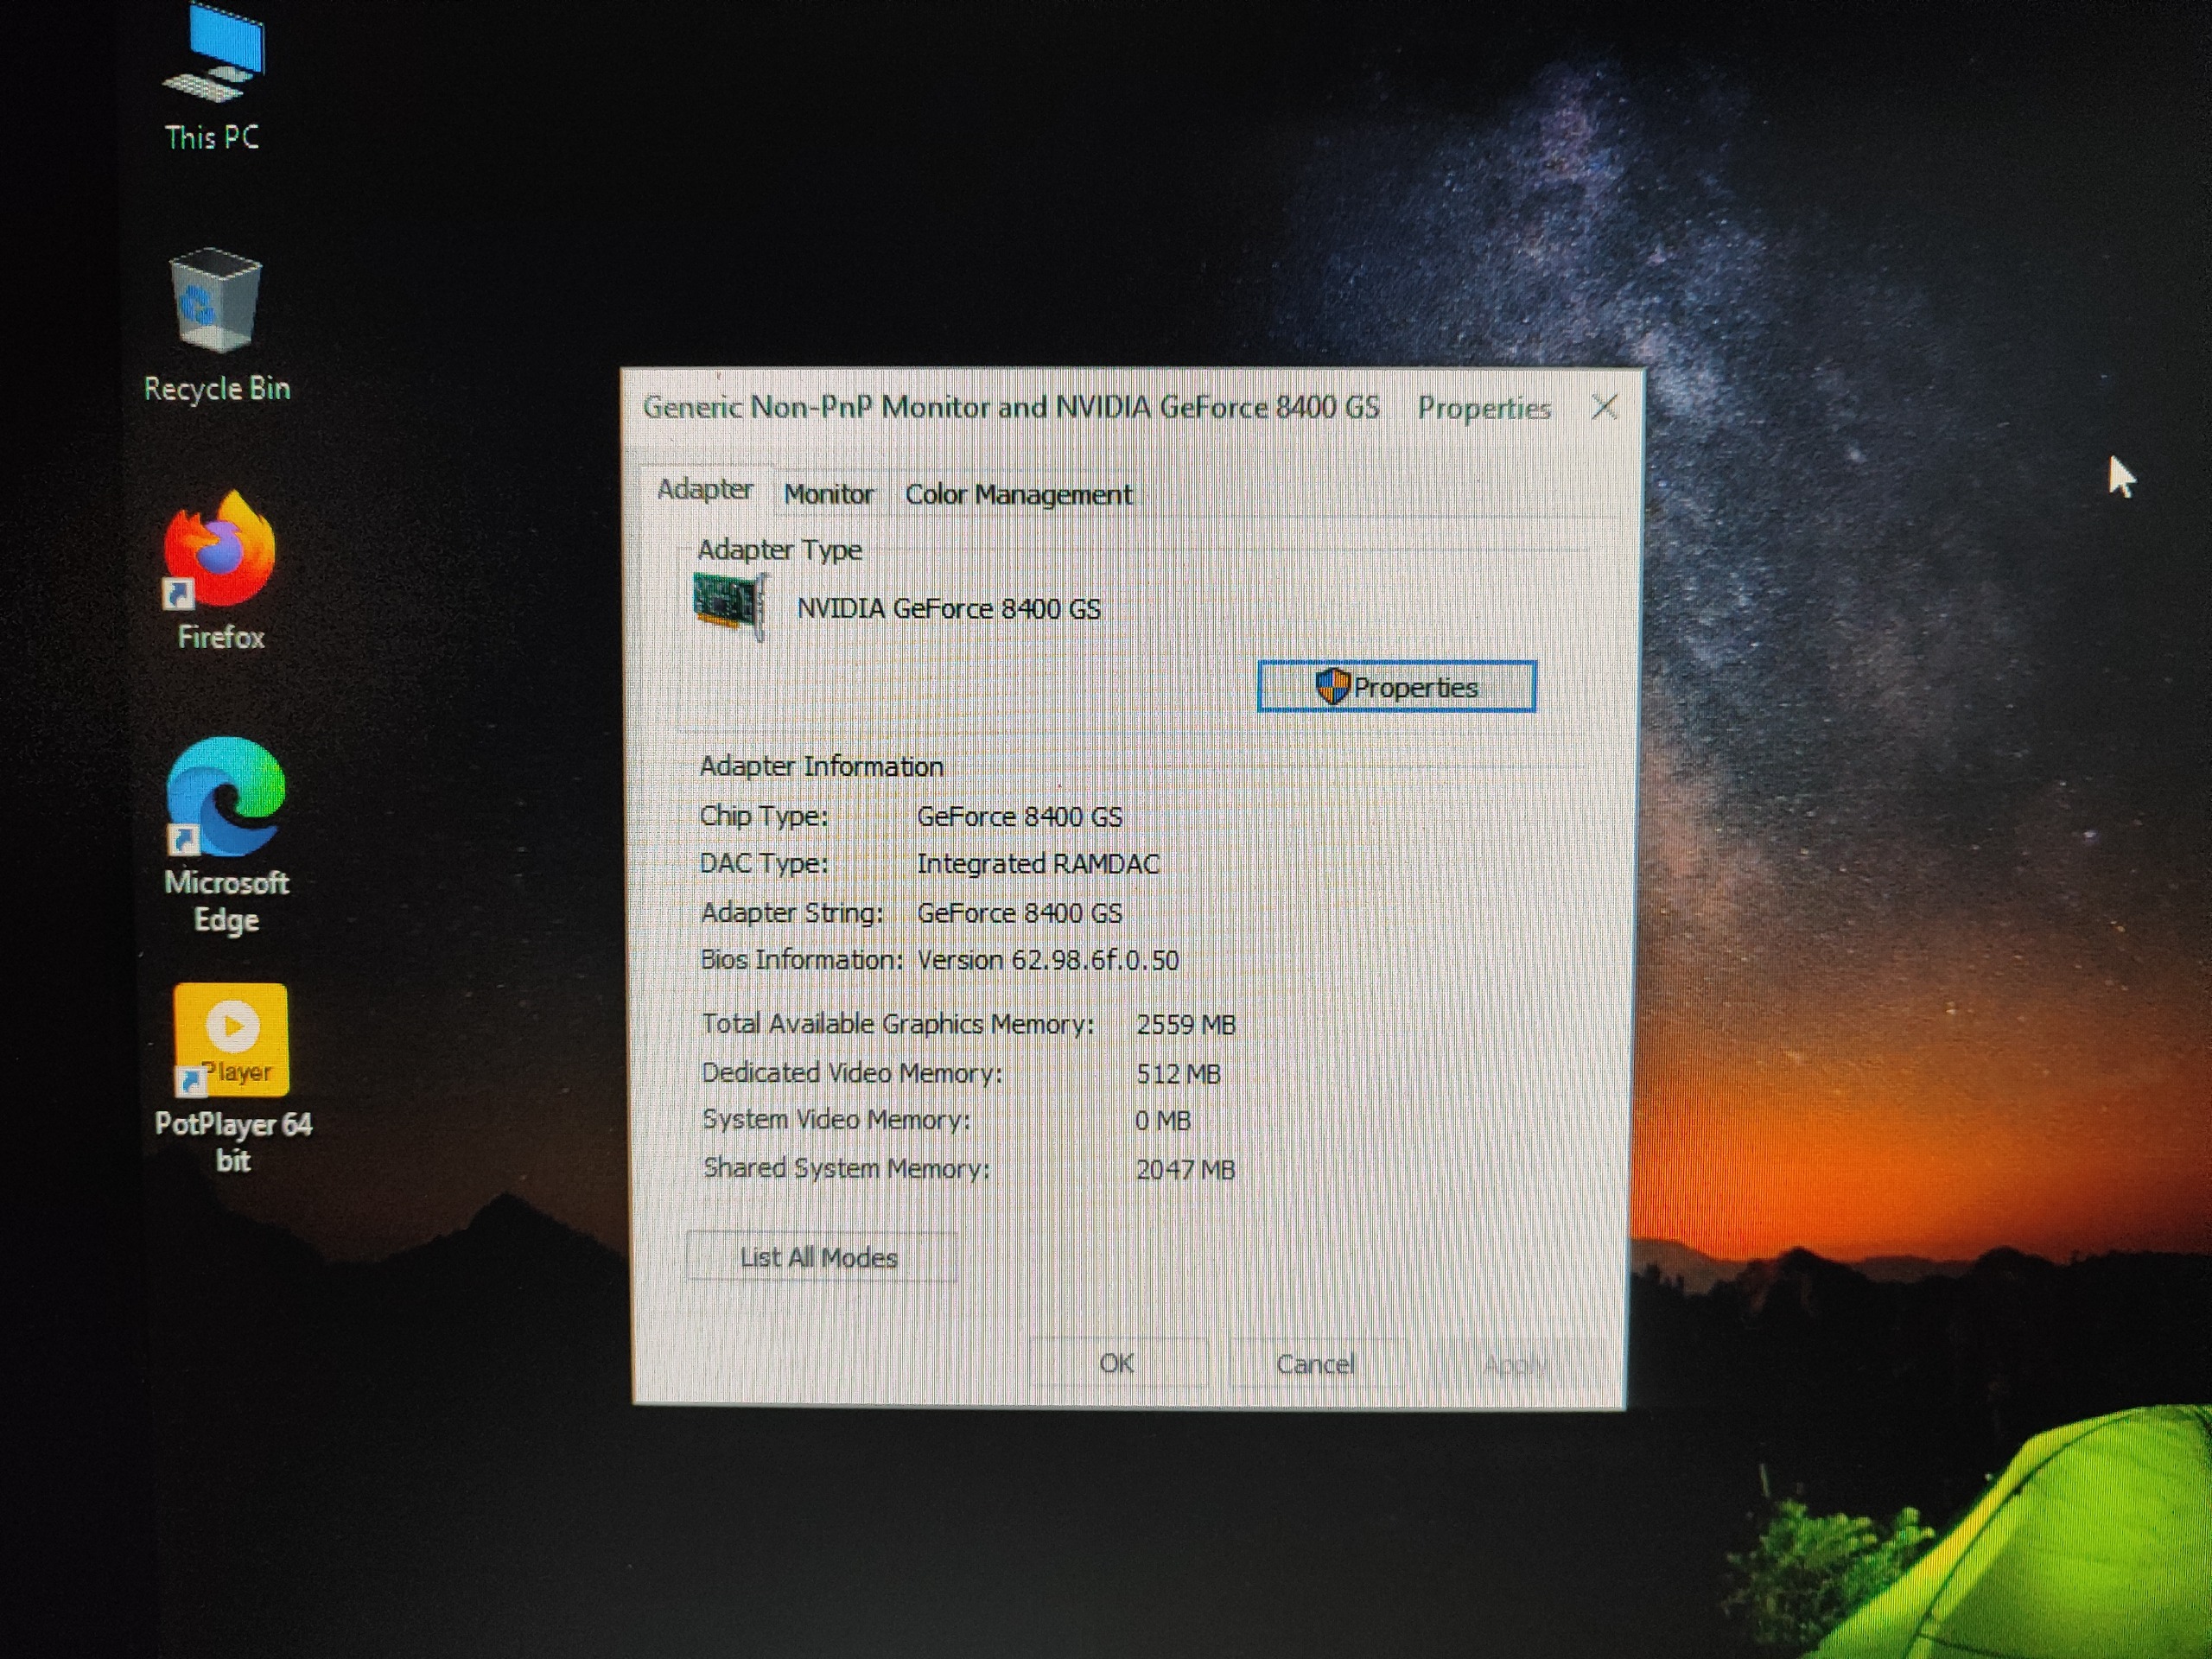Image resolution: width=2212 pixels, height=1659 pixels.
Task: Click the List All Modes button
Action: click(820, 1258)
